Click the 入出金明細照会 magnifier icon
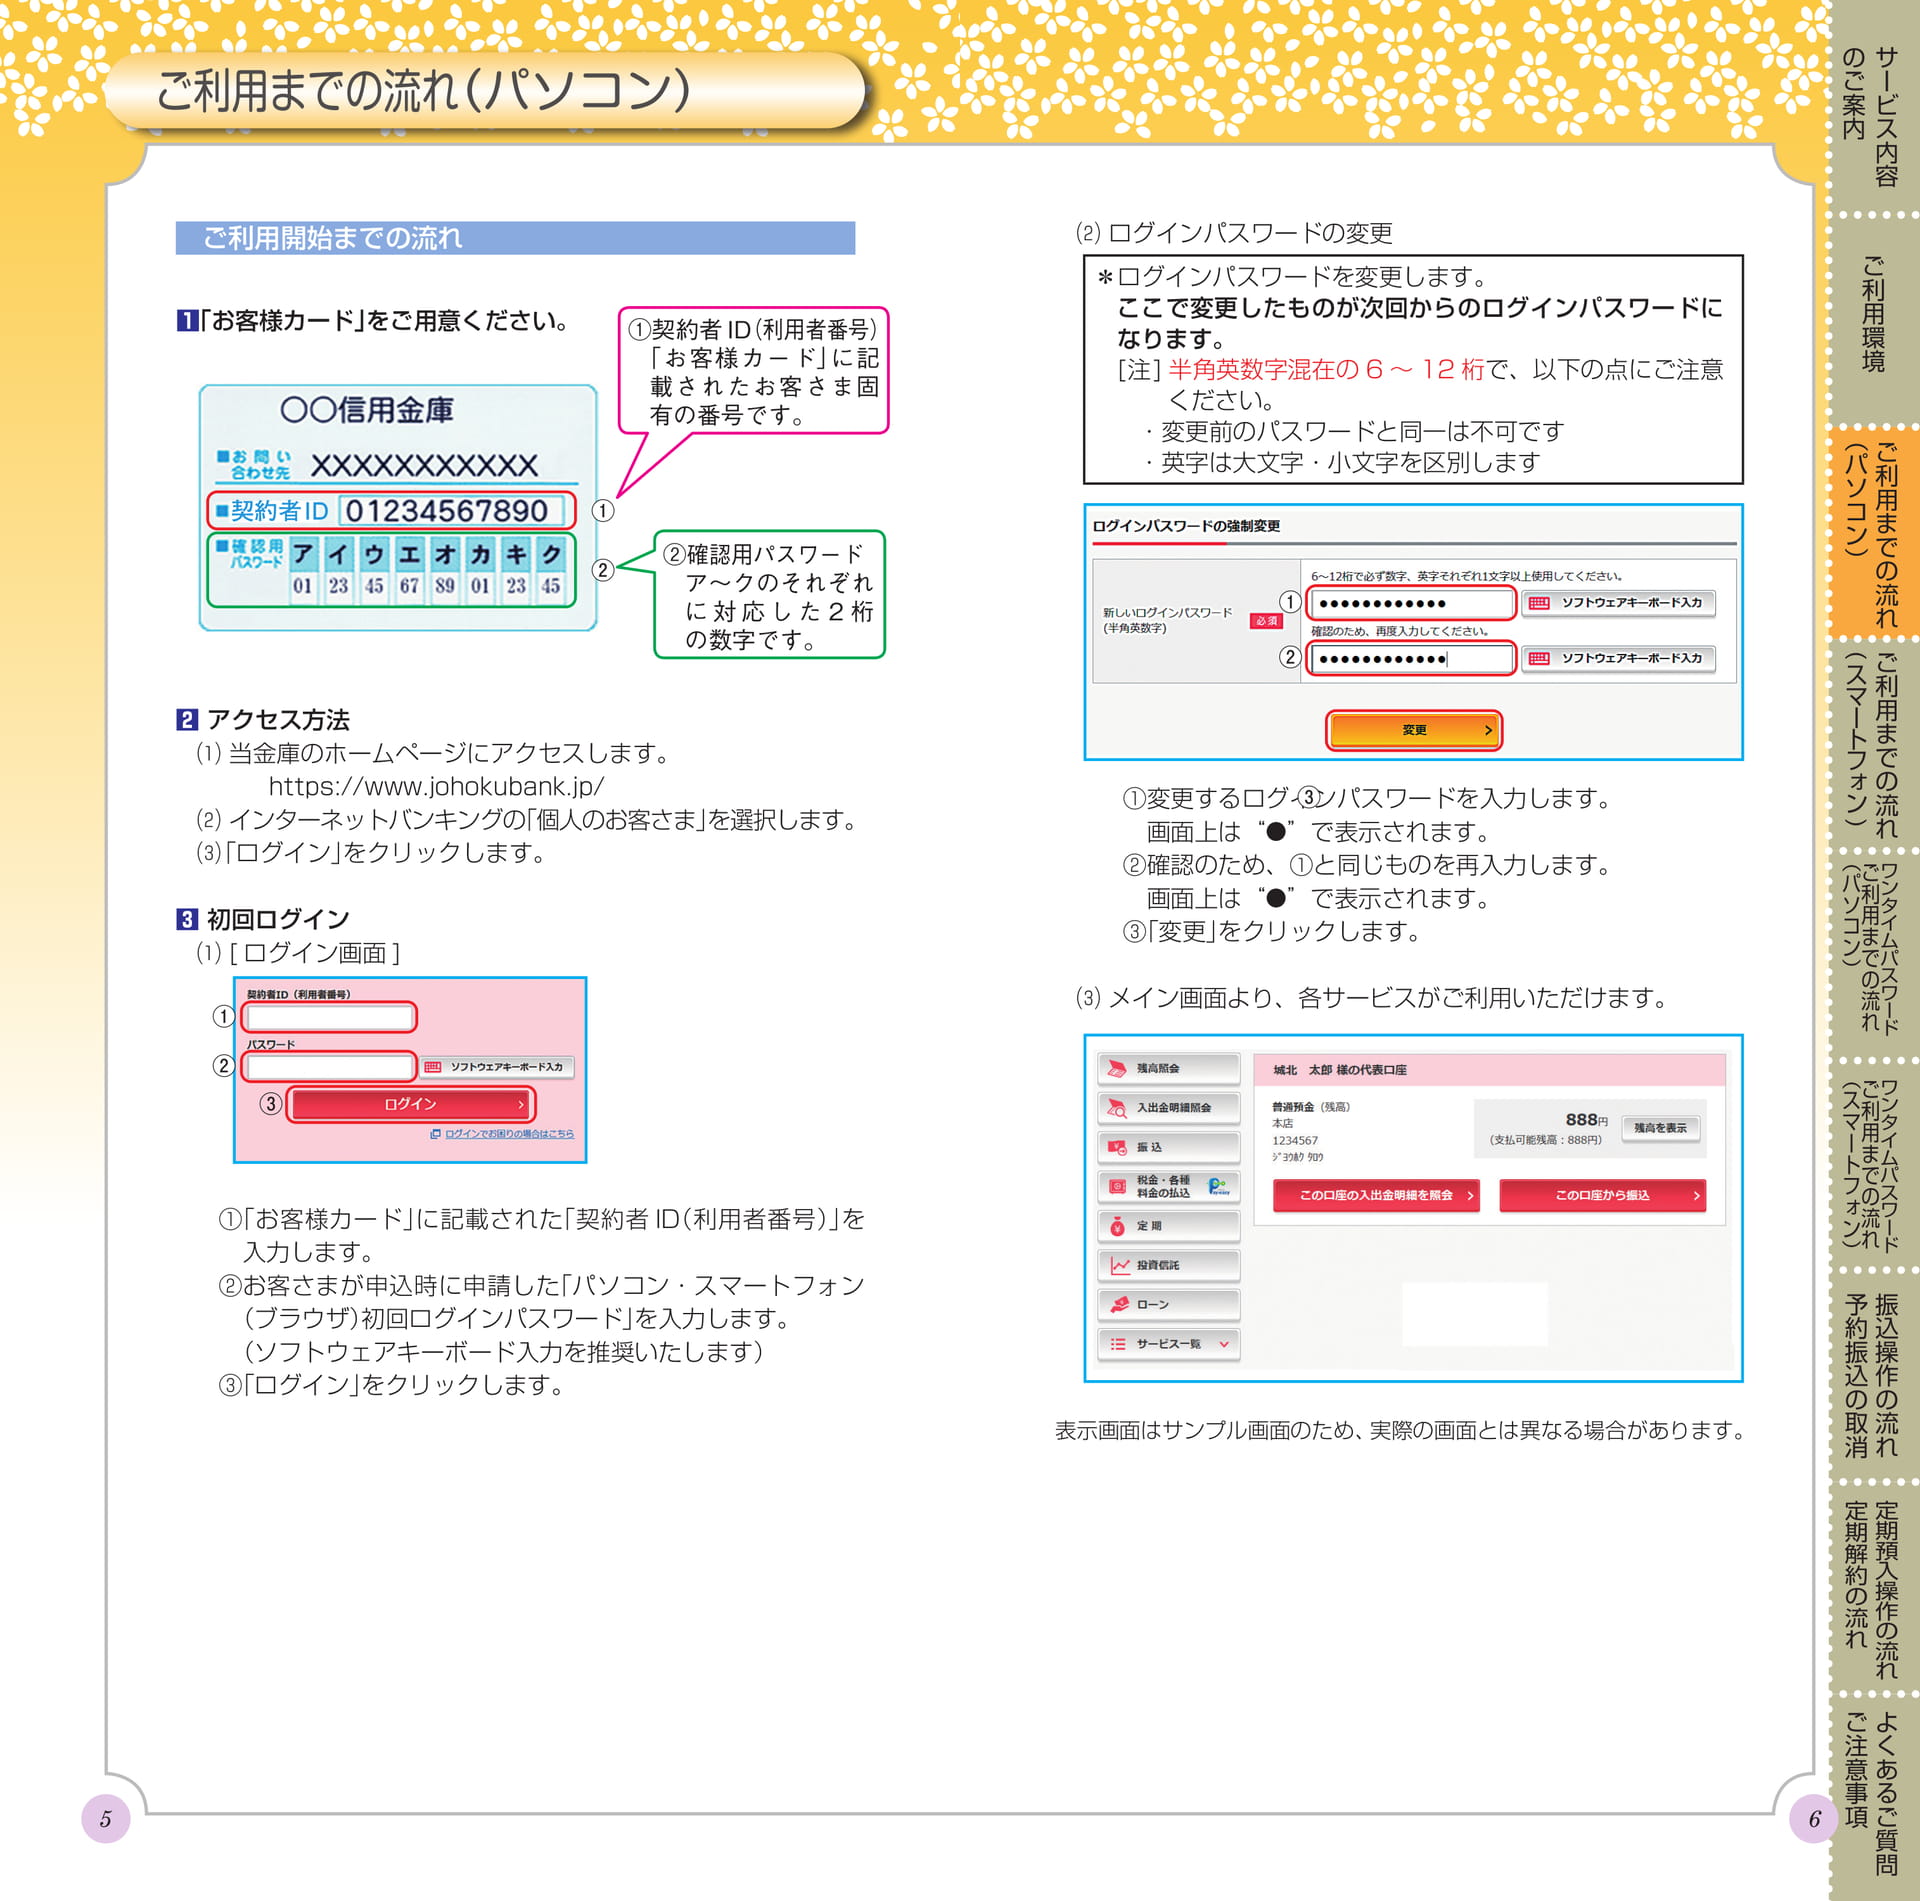The image size is (1920, 1901). (x=1115, y=1108)
